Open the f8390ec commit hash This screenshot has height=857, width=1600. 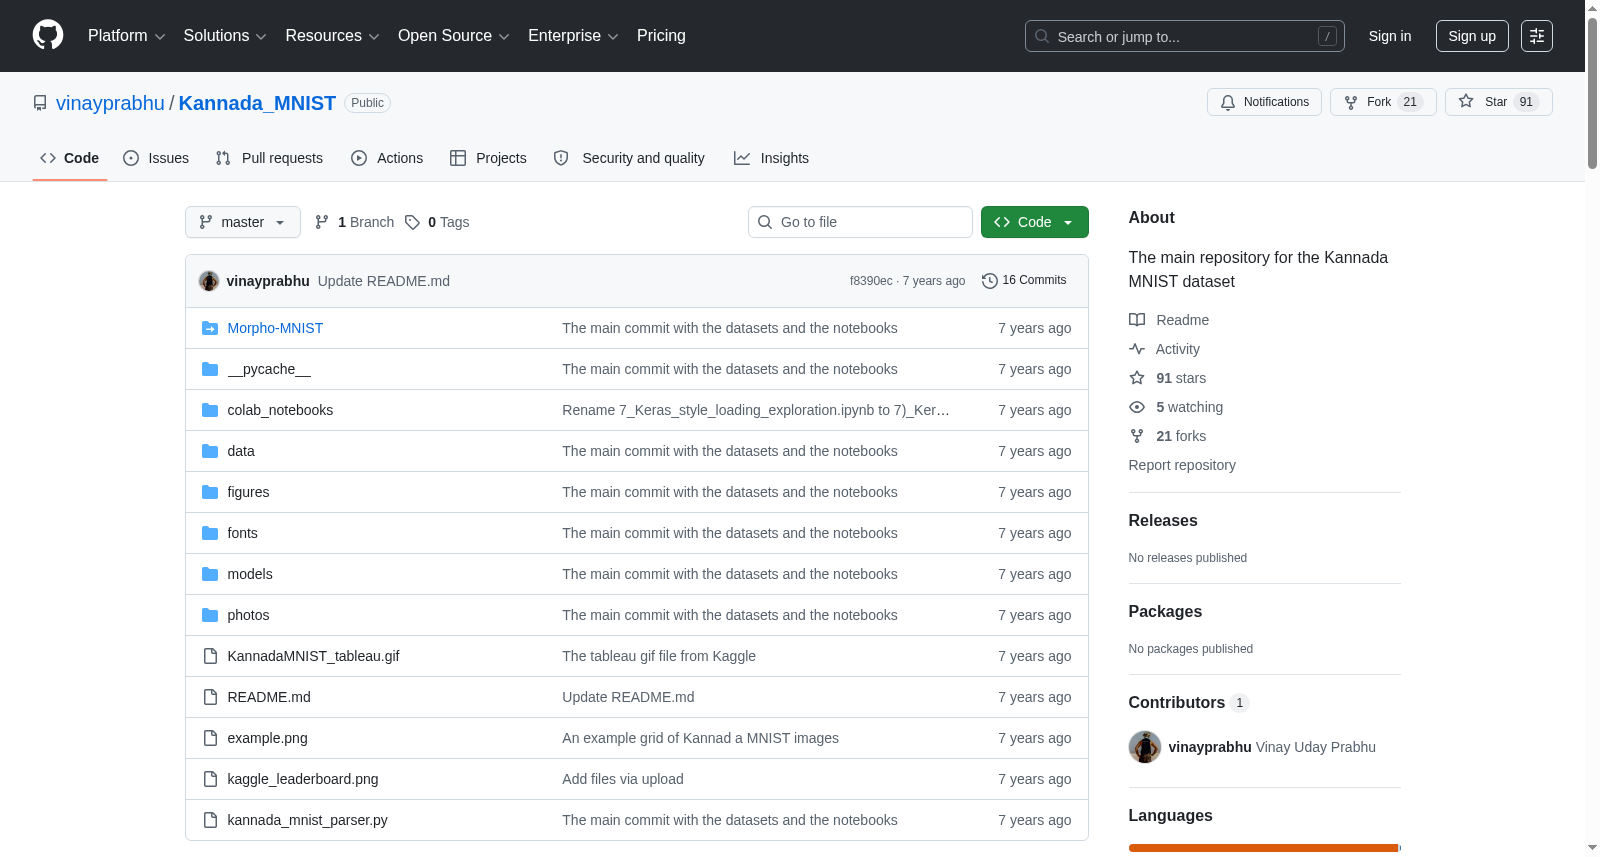(871, 281)
